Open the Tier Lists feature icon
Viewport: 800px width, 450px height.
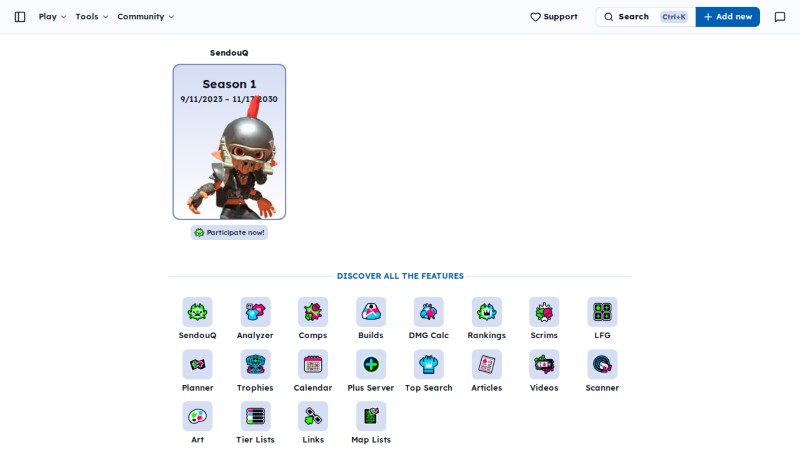(255, 416)
